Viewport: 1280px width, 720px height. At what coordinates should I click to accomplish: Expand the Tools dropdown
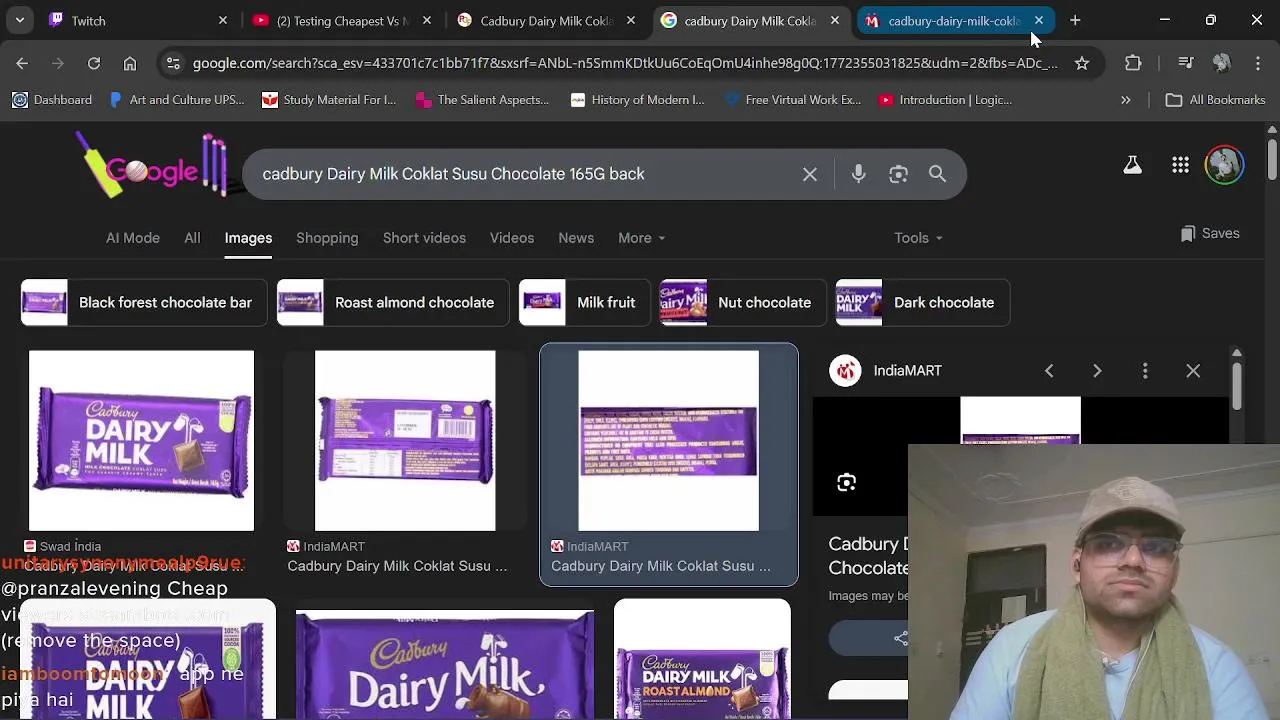918,238
